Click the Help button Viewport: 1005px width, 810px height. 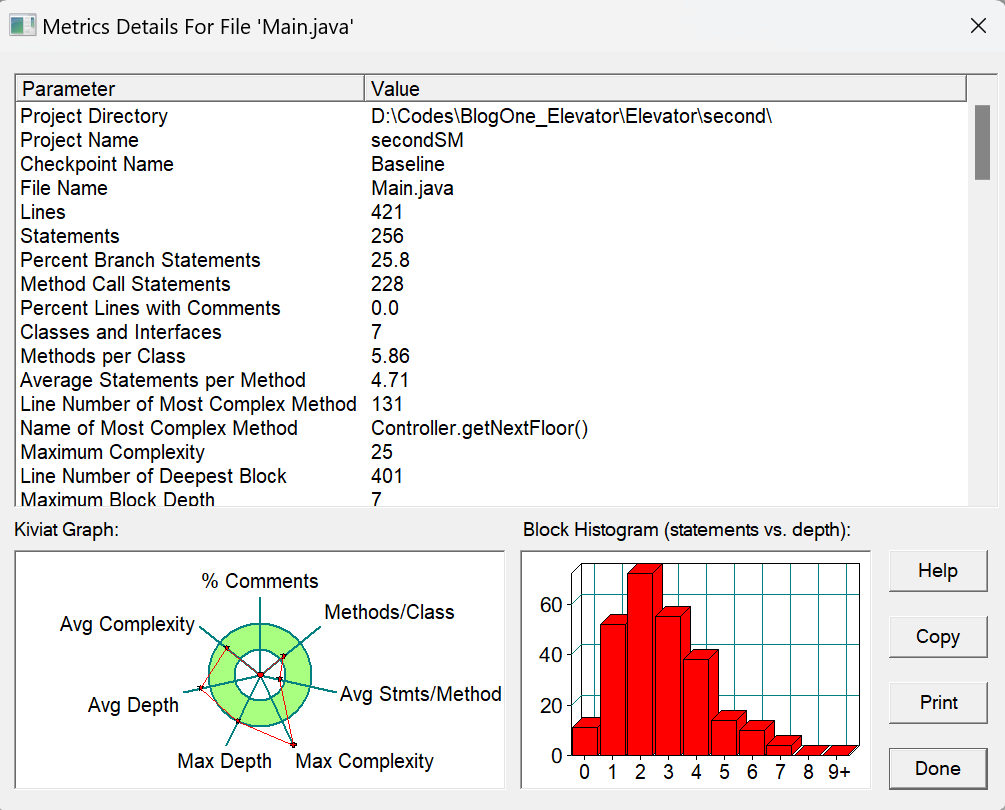[x=938, y=570]
